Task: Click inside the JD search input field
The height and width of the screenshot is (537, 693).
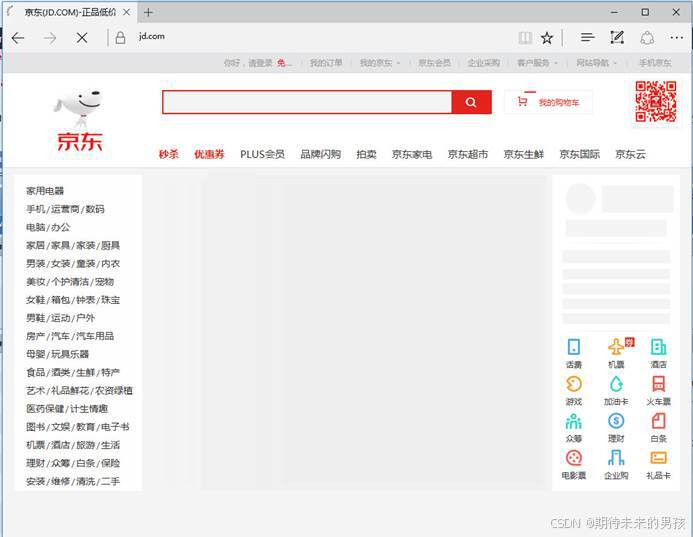Action: coord(307,102)
